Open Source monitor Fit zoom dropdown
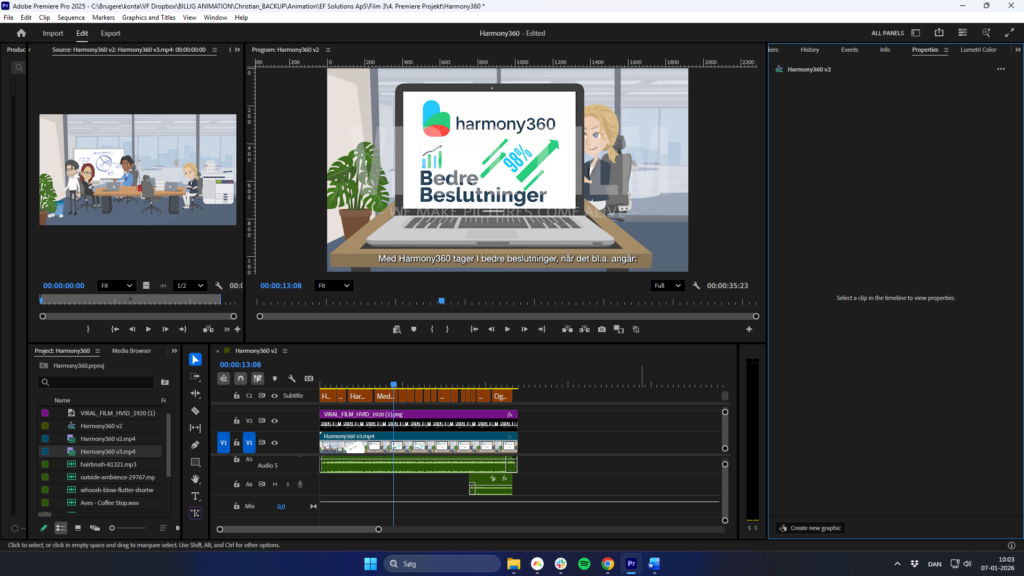Screen dimensions: 1024x576 [116, 285]
